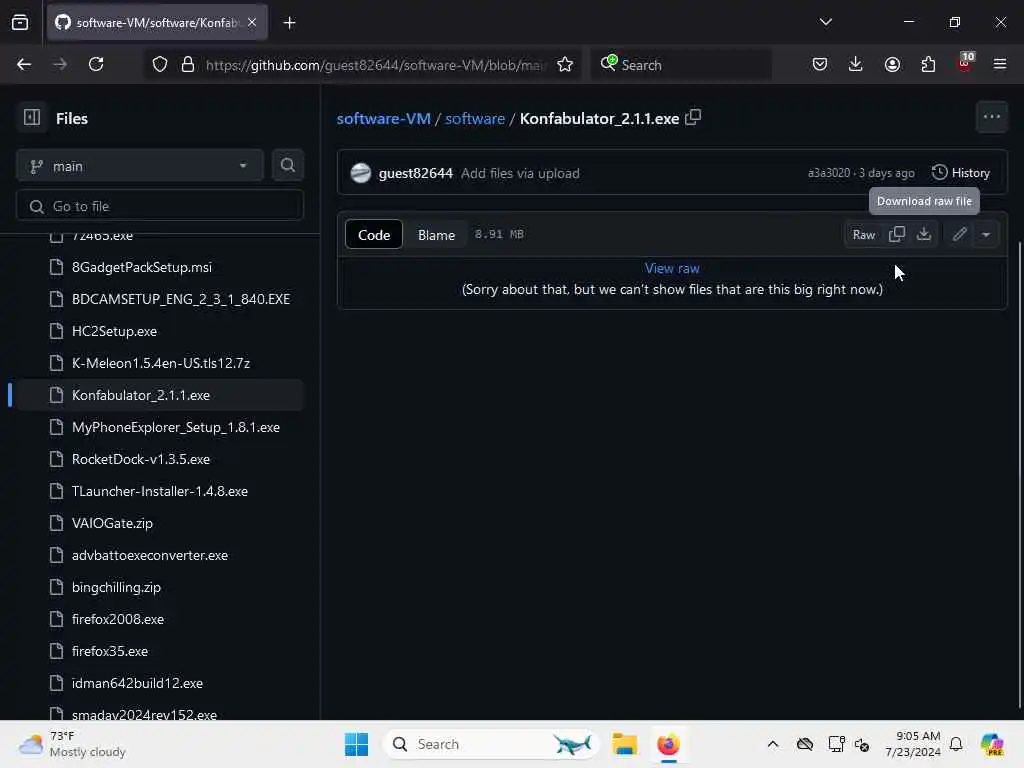The height and width of the screenshot is (768, 1024).
Task: Open the weather widget
Action: coord(72,744)
